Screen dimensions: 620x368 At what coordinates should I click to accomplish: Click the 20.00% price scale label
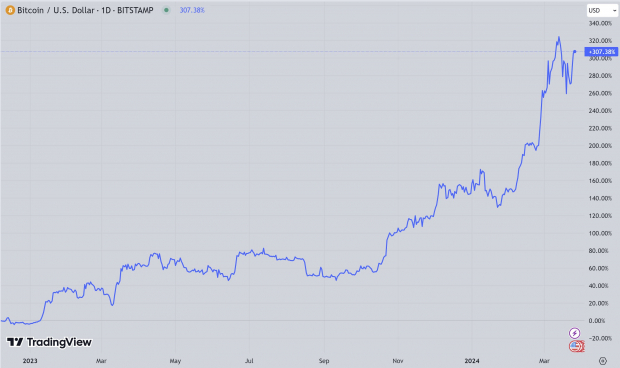coord(598,303)
